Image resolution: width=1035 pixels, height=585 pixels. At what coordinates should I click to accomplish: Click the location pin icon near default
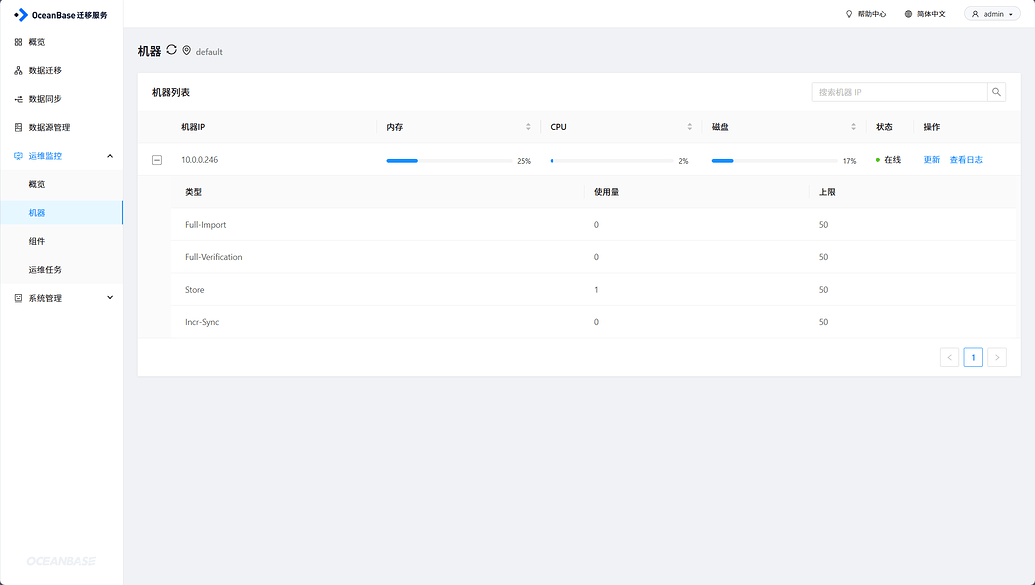[x=186, y=50]
